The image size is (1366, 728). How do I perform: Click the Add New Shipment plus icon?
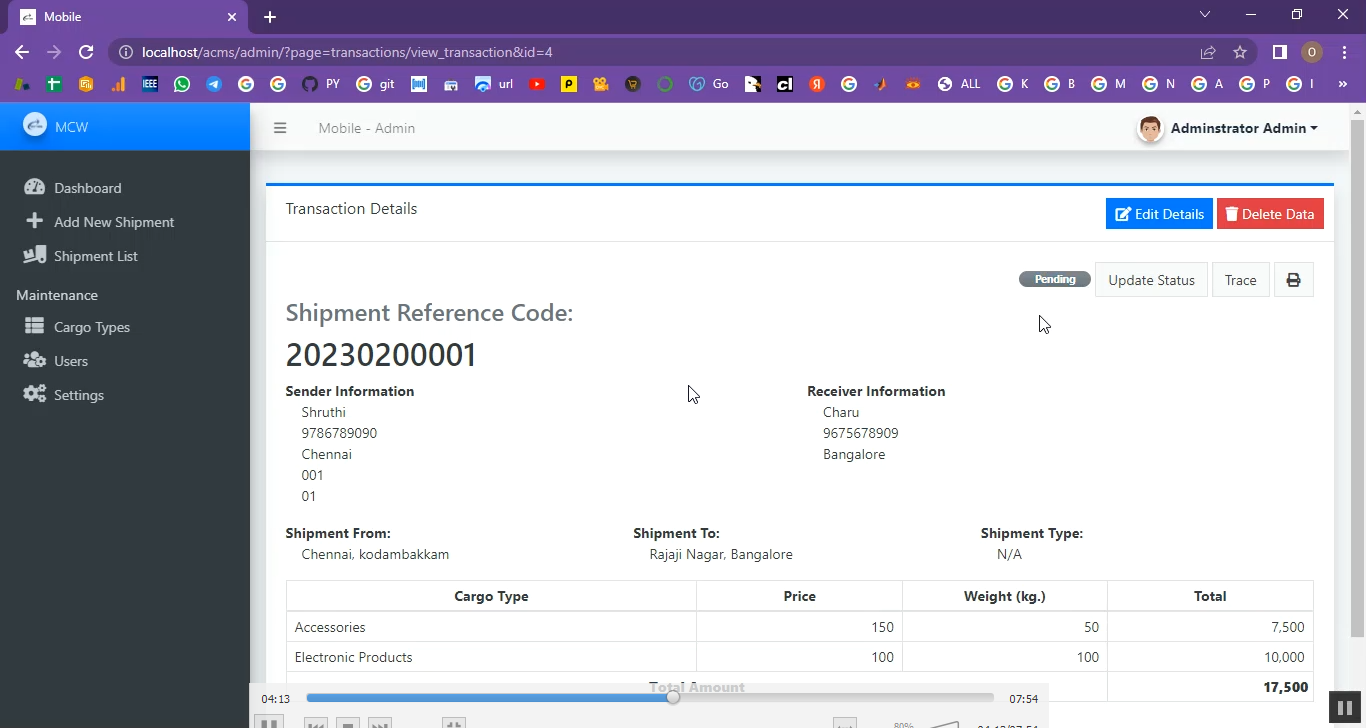click(35, 221)
